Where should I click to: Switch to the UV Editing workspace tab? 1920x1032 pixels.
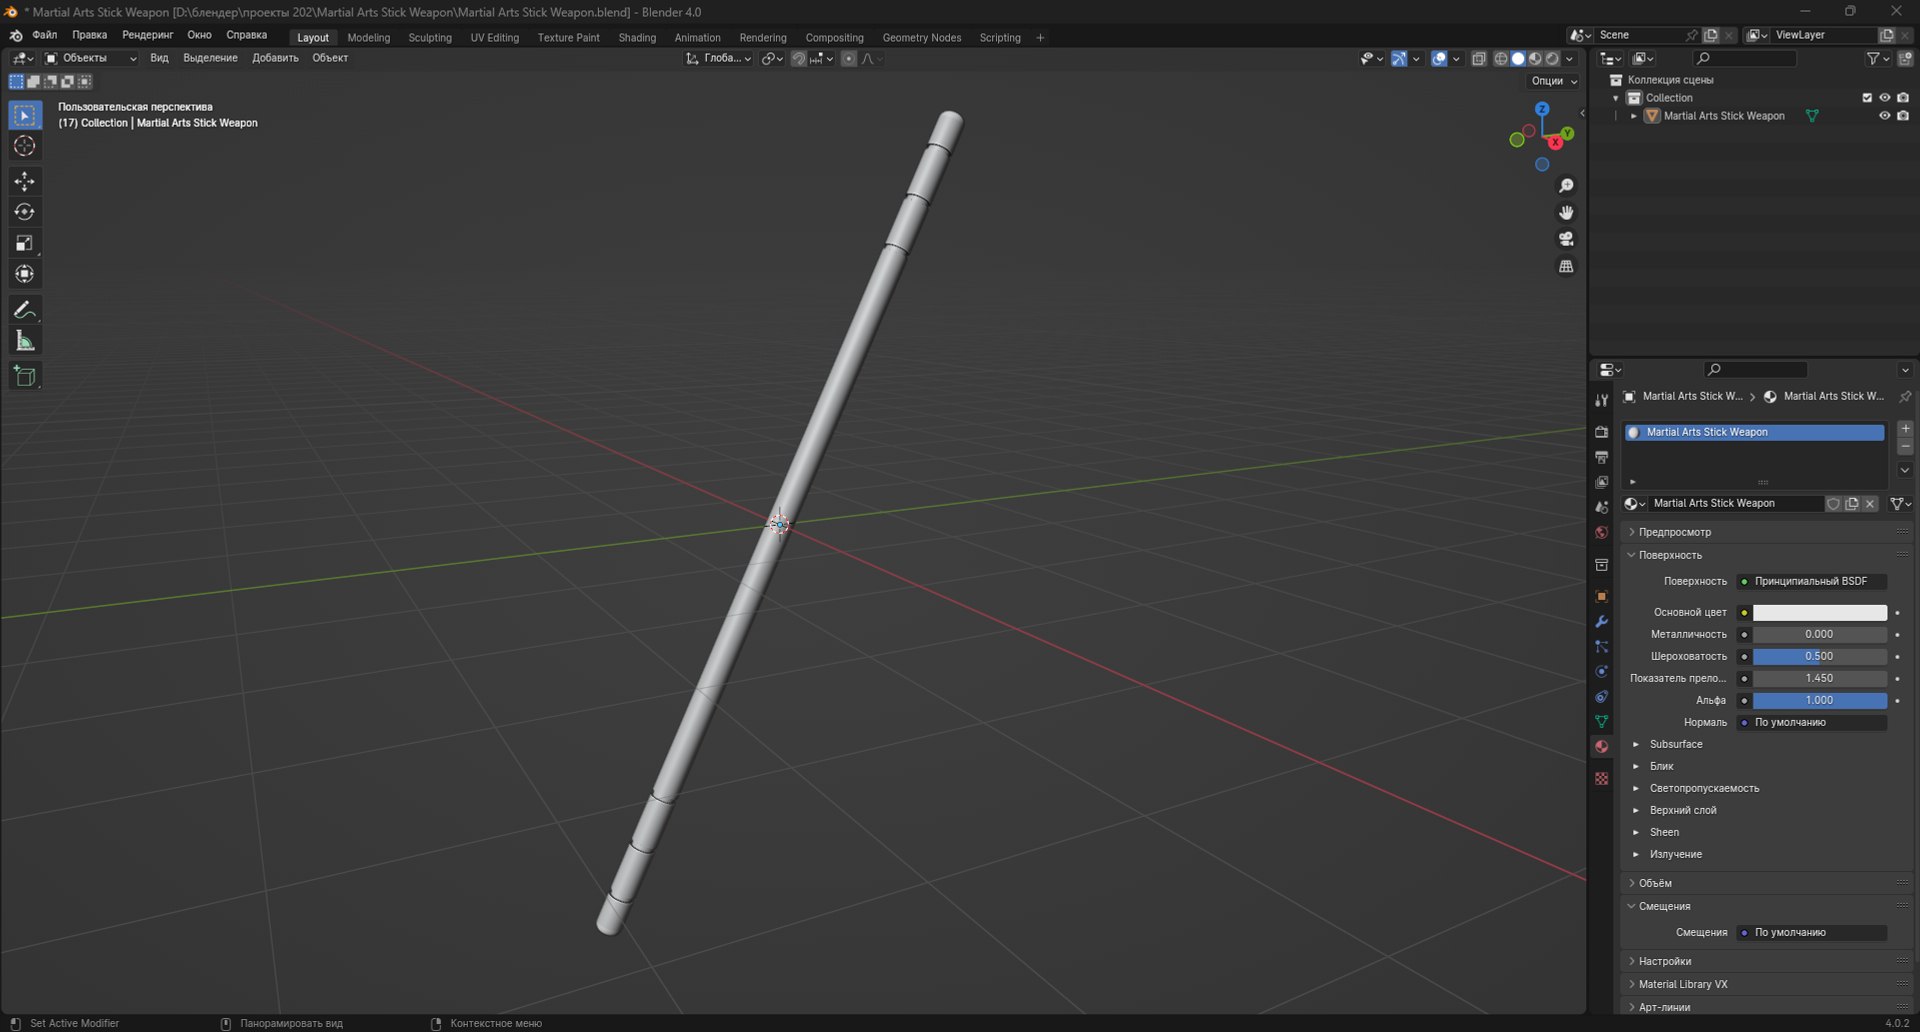point(495,38)
